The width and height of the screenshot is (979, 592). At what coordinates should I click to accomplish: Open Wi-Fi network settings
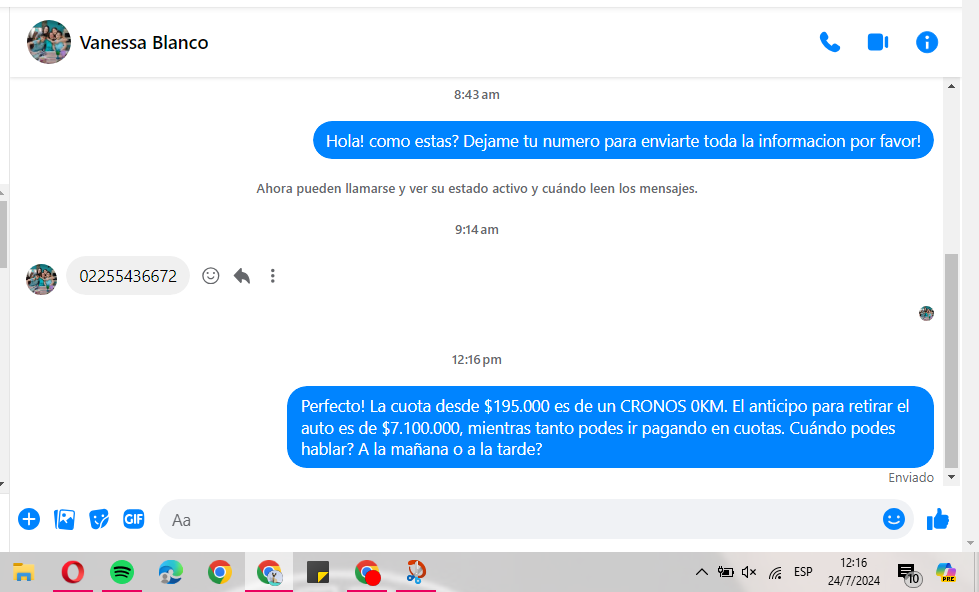(775, 572)
